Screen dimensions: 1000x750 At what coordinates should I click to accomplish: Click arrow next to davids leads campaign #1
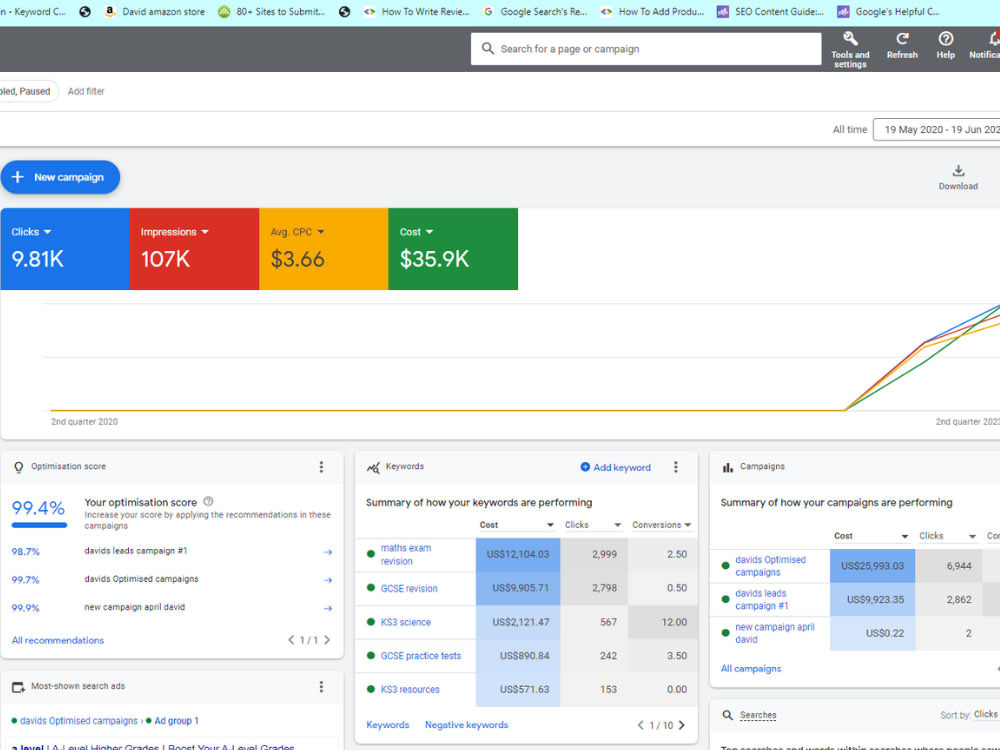[x=328, y=552]
